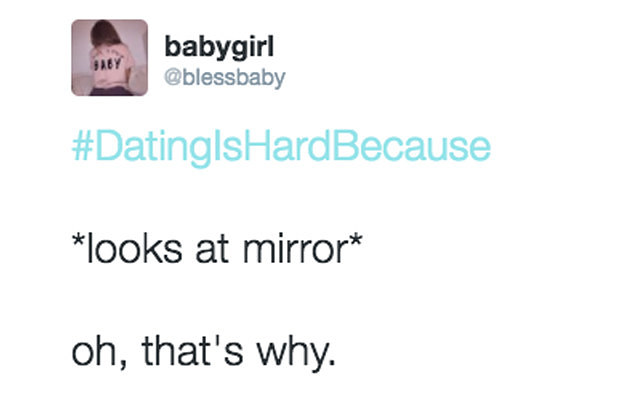The image size is (625, 415).
Task: Click the word 'oh,' in the tweet
Action: pos(100,352)
